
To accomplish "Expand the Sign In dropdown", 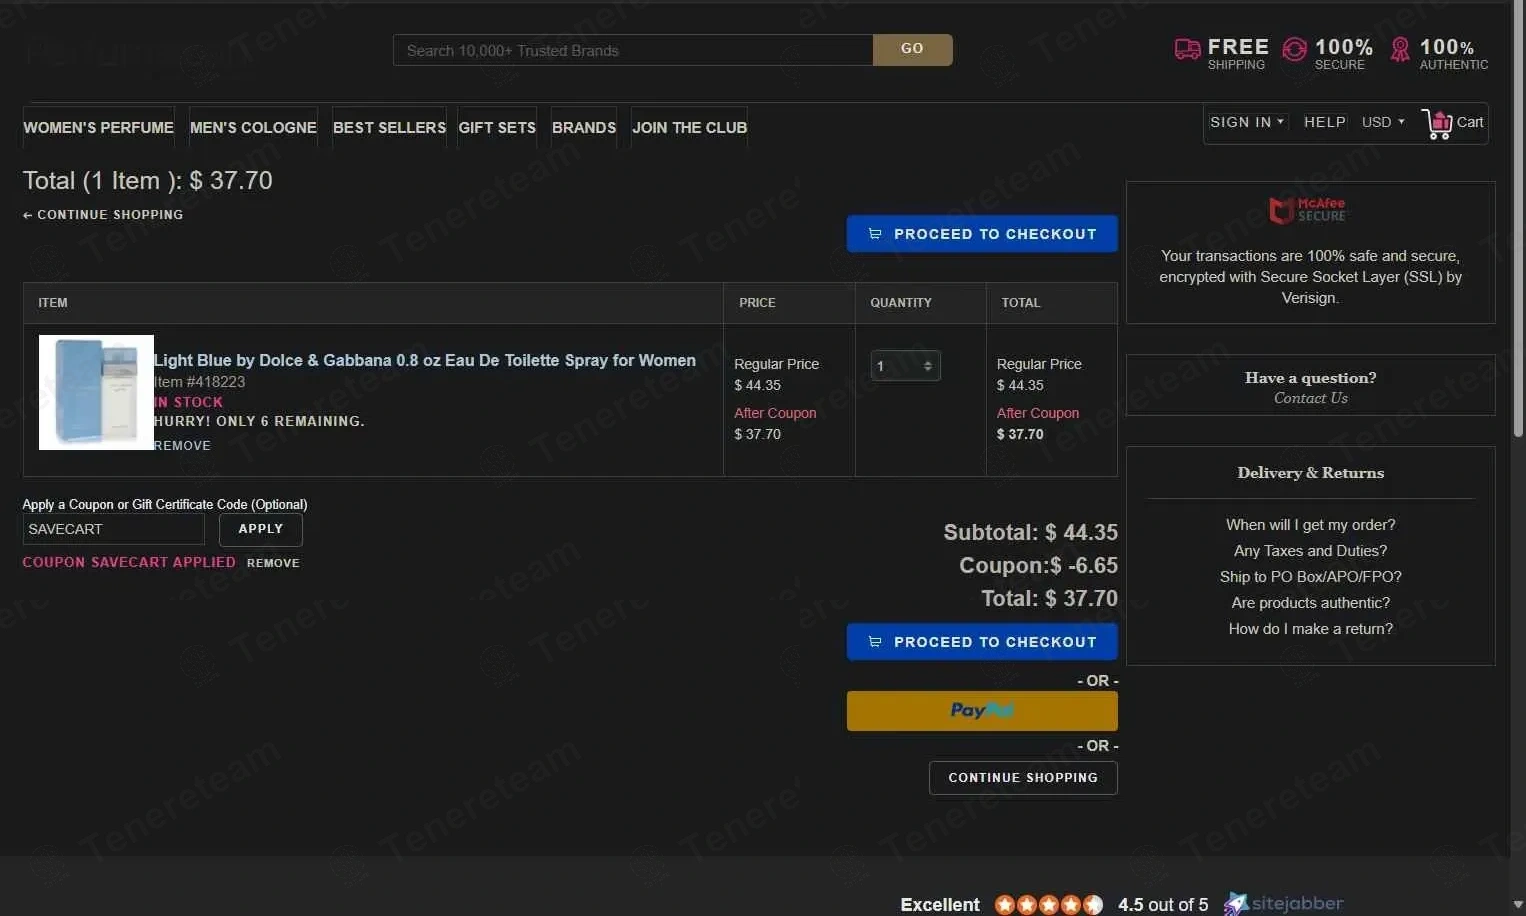I will [x=1246, y=122].
